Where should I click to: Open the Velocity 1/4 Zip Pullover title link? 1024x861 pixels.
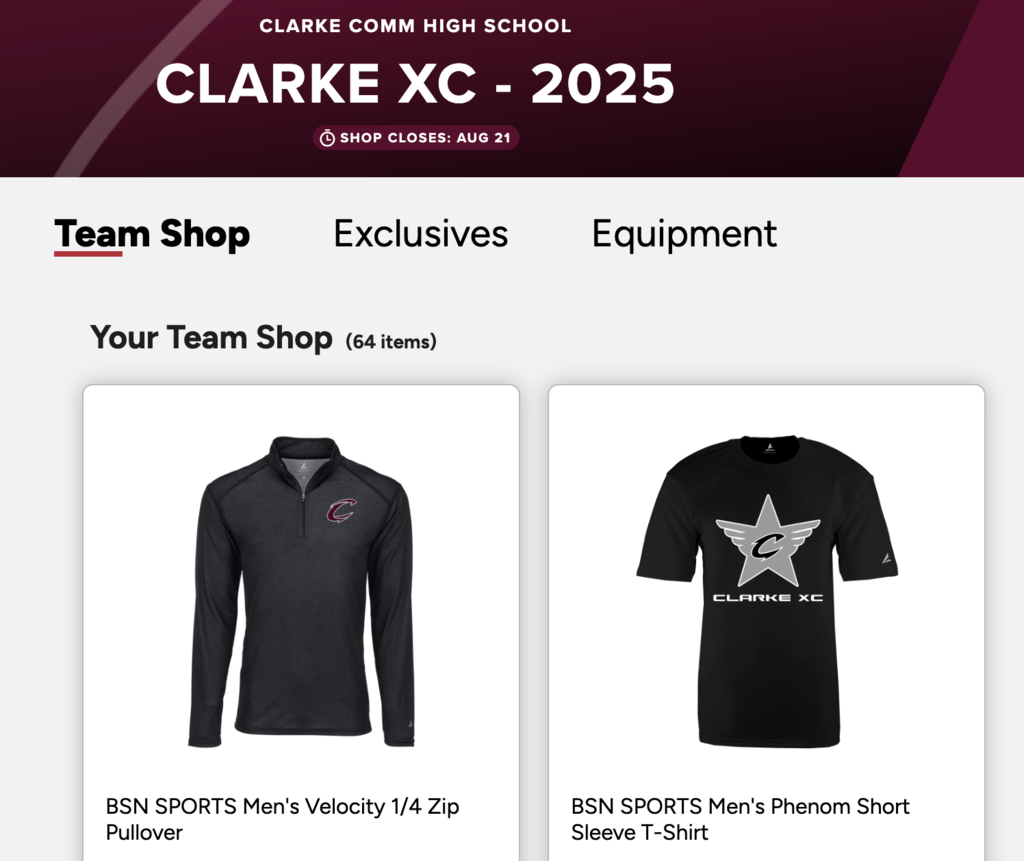coord(282,819)
